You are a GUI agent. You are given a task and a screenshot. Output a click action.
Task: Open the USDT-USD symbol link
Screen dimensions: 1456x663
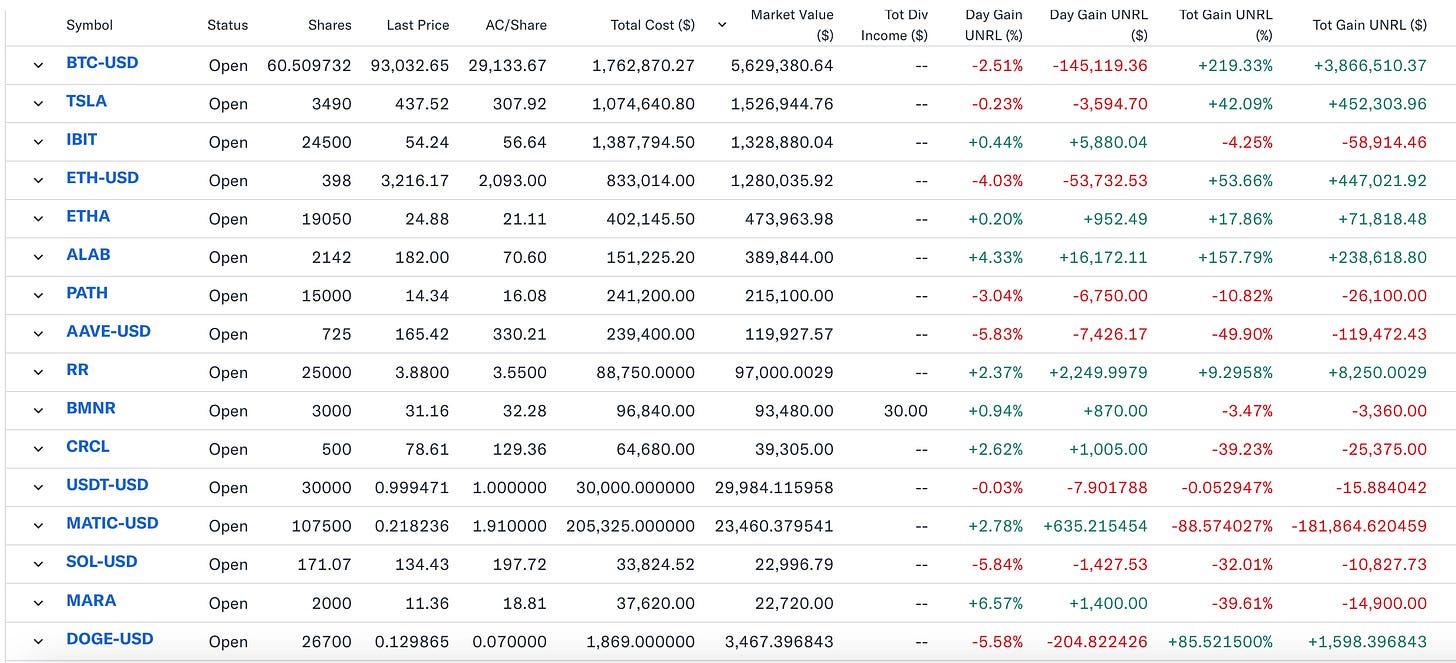tap(107, 485)
